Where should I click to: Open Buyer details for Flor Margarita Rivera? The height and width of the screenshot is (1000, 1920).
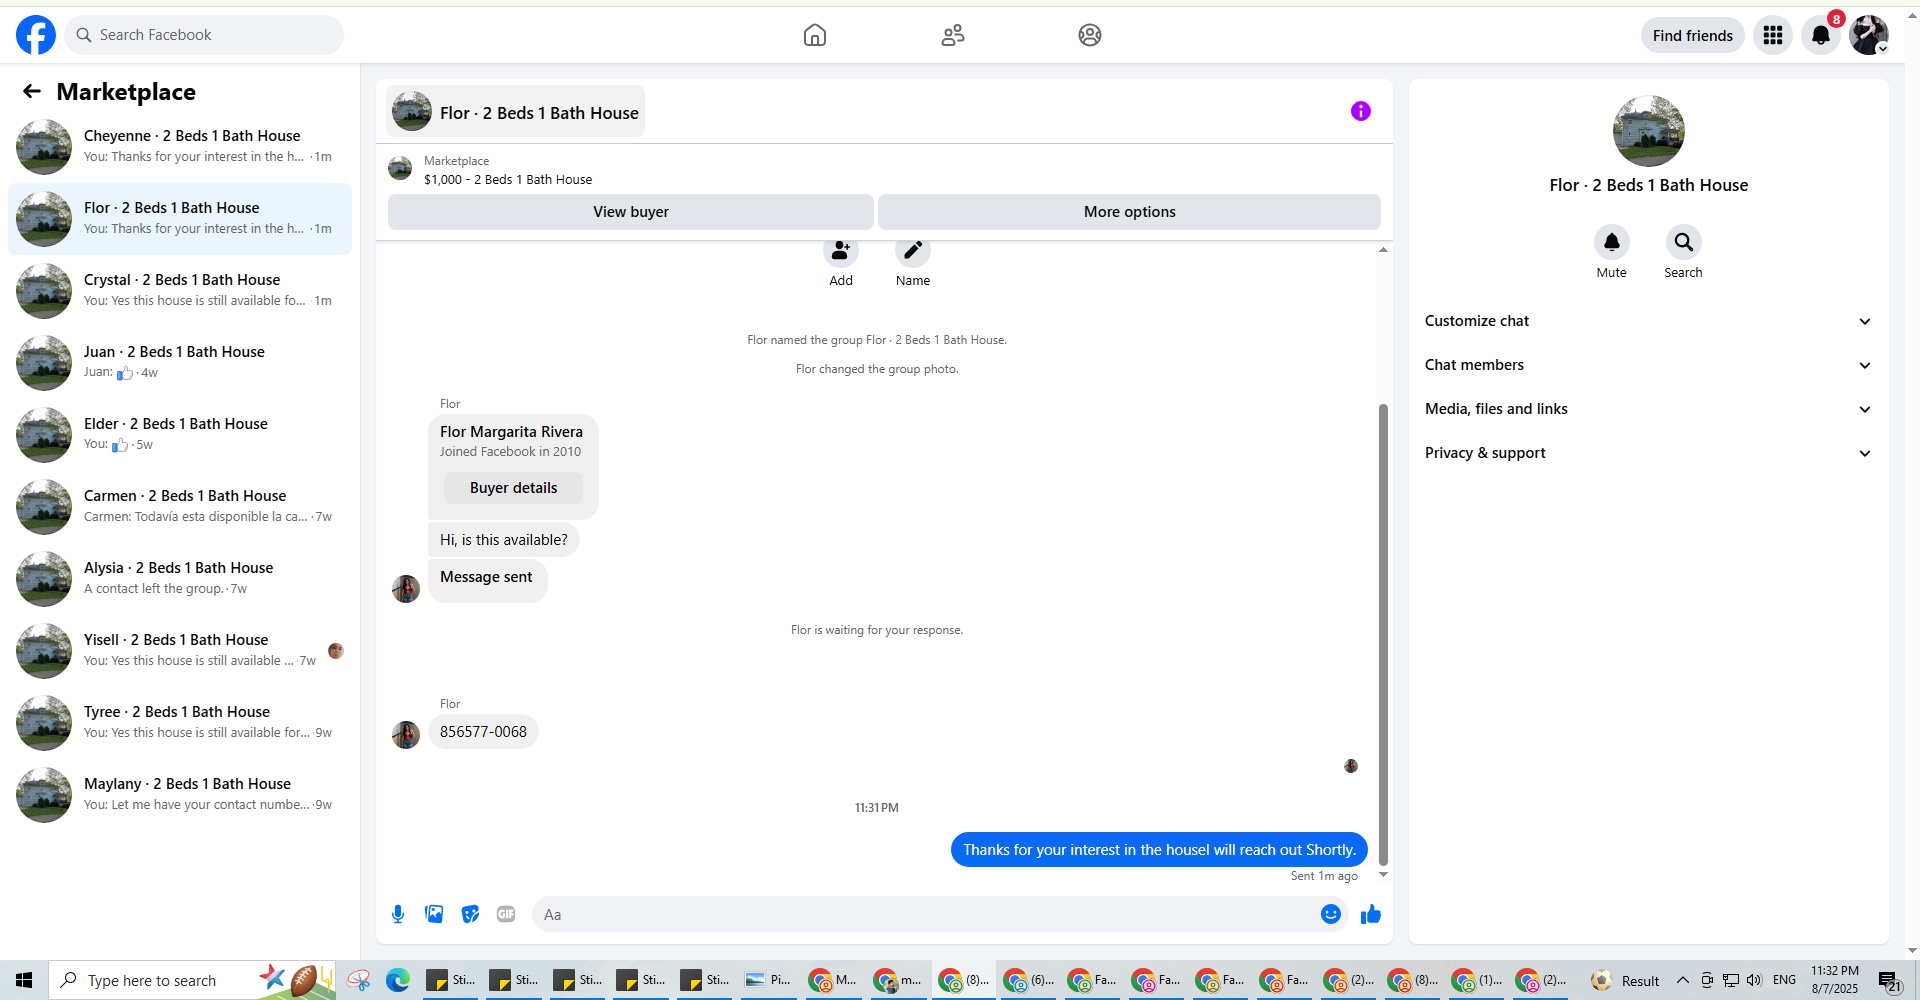point(513,488)
